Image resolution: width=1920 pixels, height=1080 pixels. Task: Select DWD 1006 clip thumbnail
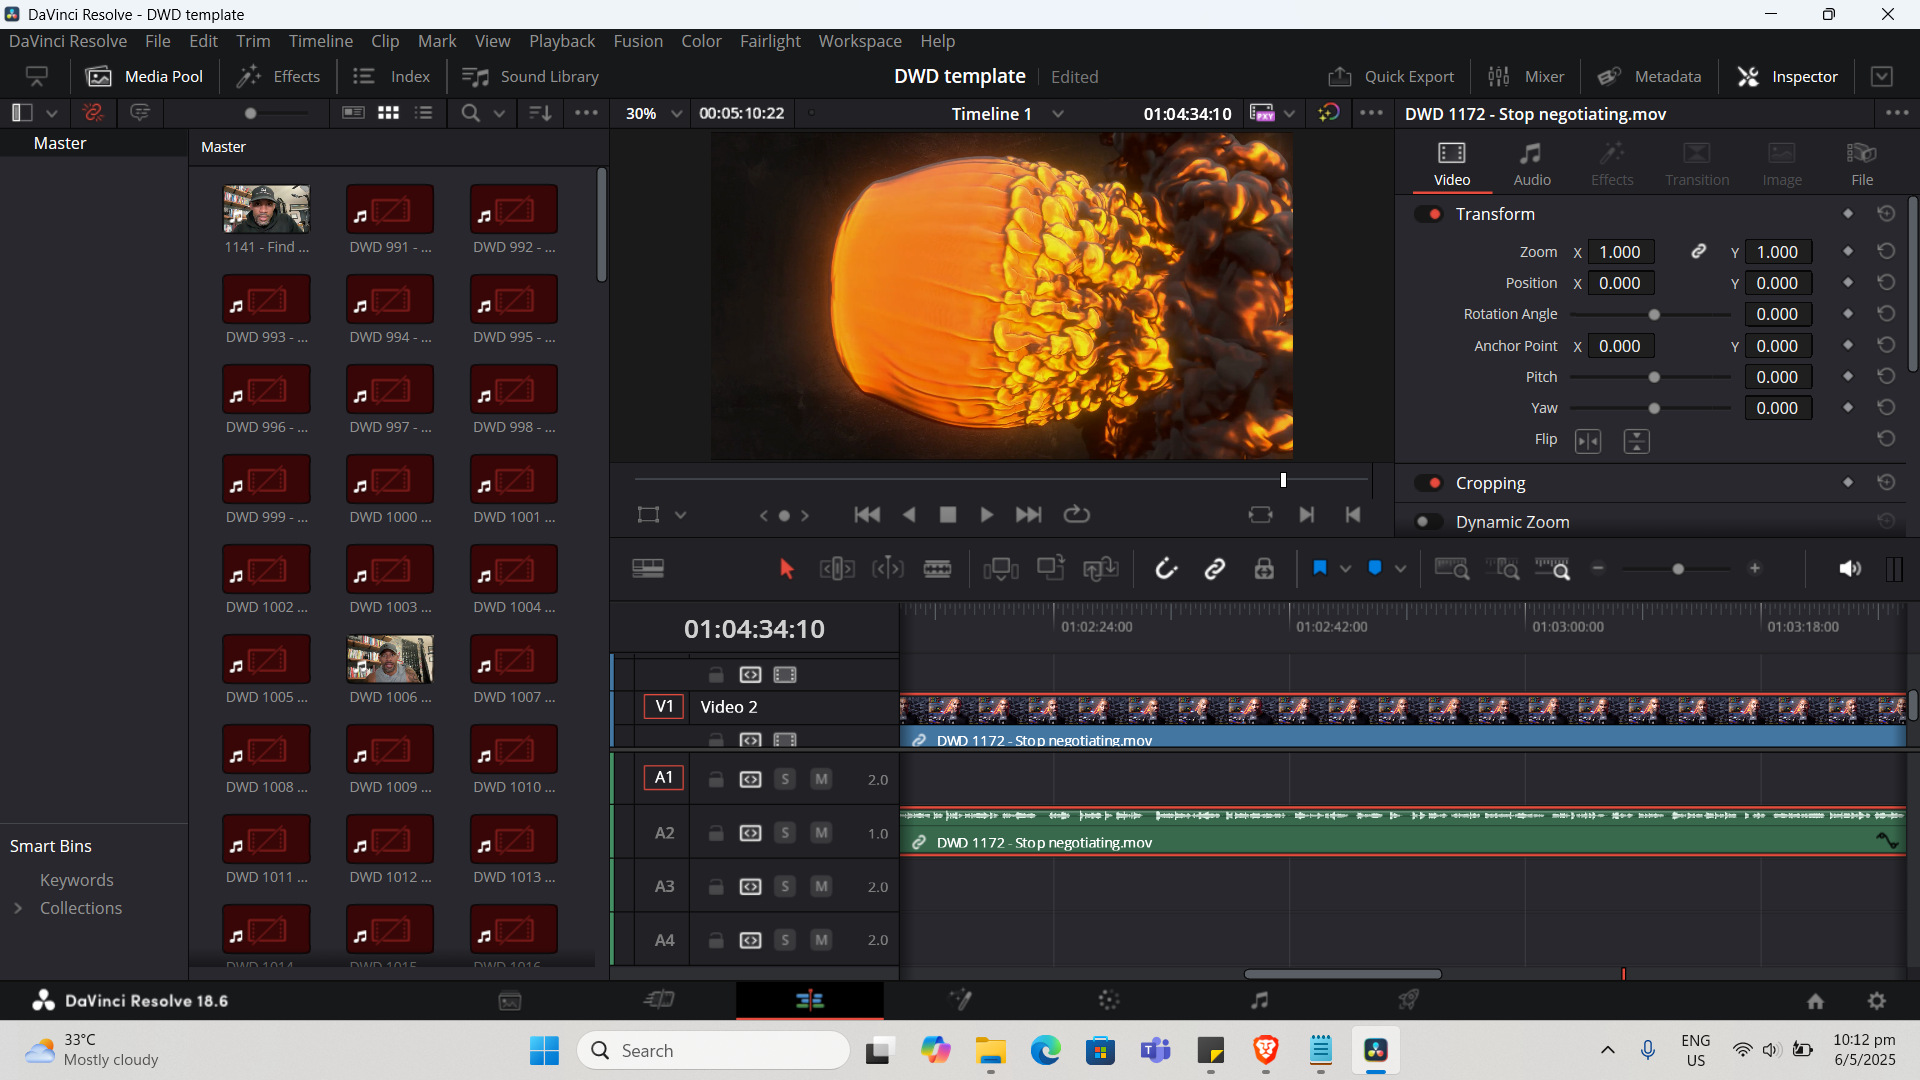[390, 659]
